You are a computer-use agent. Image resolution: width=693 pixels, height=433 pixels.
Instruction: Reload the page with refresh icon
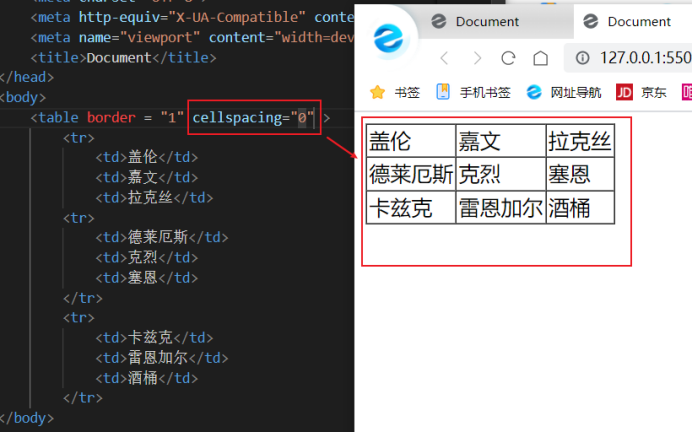508,58
